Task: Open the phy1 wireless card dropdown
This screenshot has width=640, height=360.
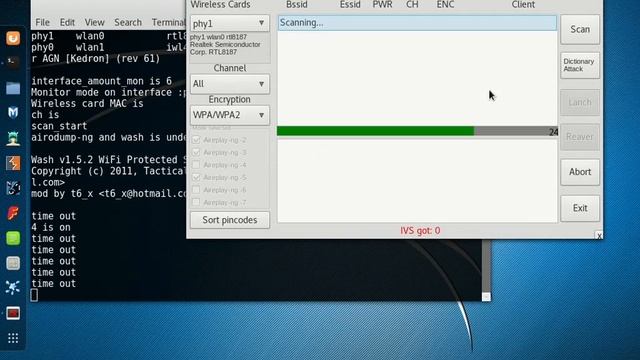Action: pyautogui.click(x=229, y=23)
